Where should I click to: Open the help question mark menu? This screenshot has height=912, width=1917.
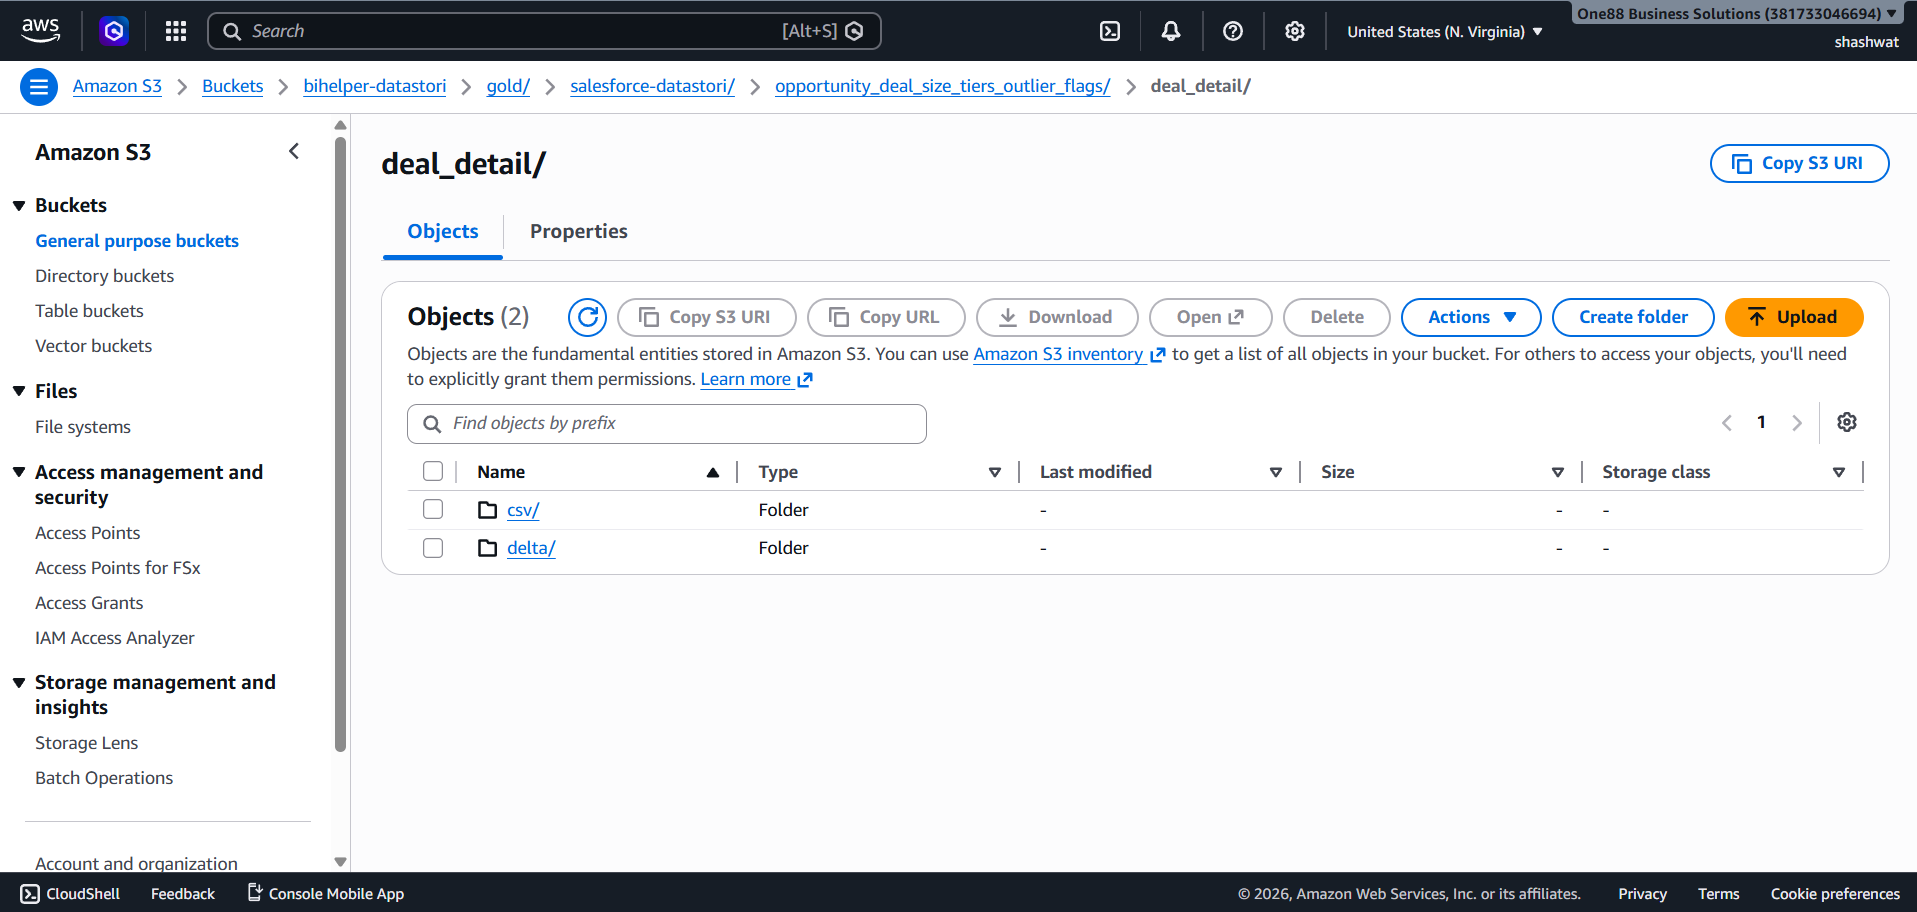(x=1233, y=31)
